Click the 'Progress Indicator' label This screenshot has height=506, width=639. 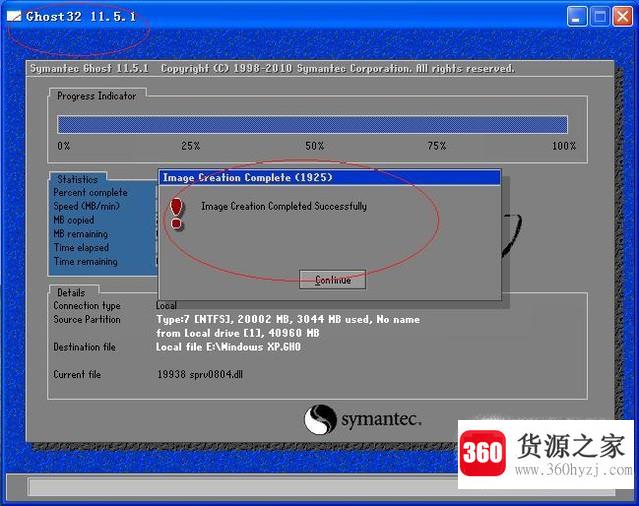point(97,96)
